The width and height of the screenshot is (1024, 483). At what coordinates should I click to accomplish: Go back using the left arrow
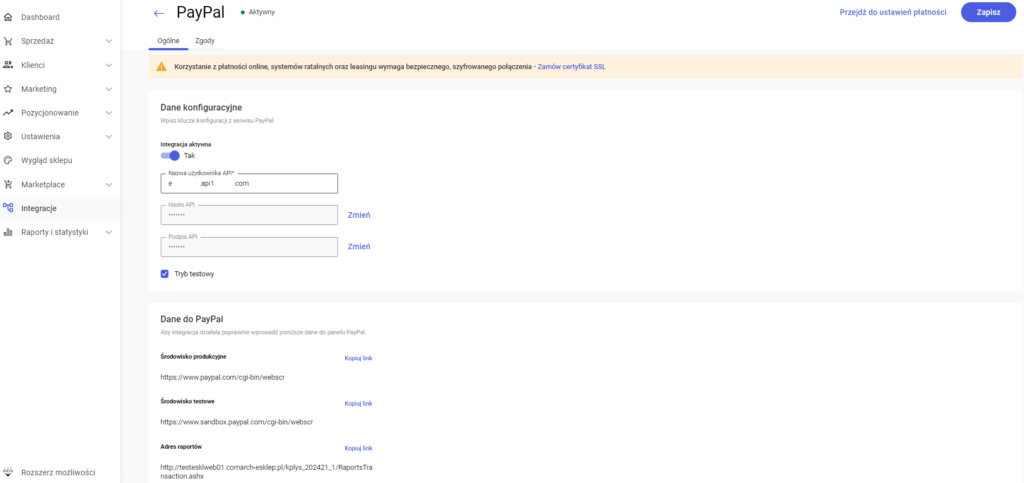159,13
